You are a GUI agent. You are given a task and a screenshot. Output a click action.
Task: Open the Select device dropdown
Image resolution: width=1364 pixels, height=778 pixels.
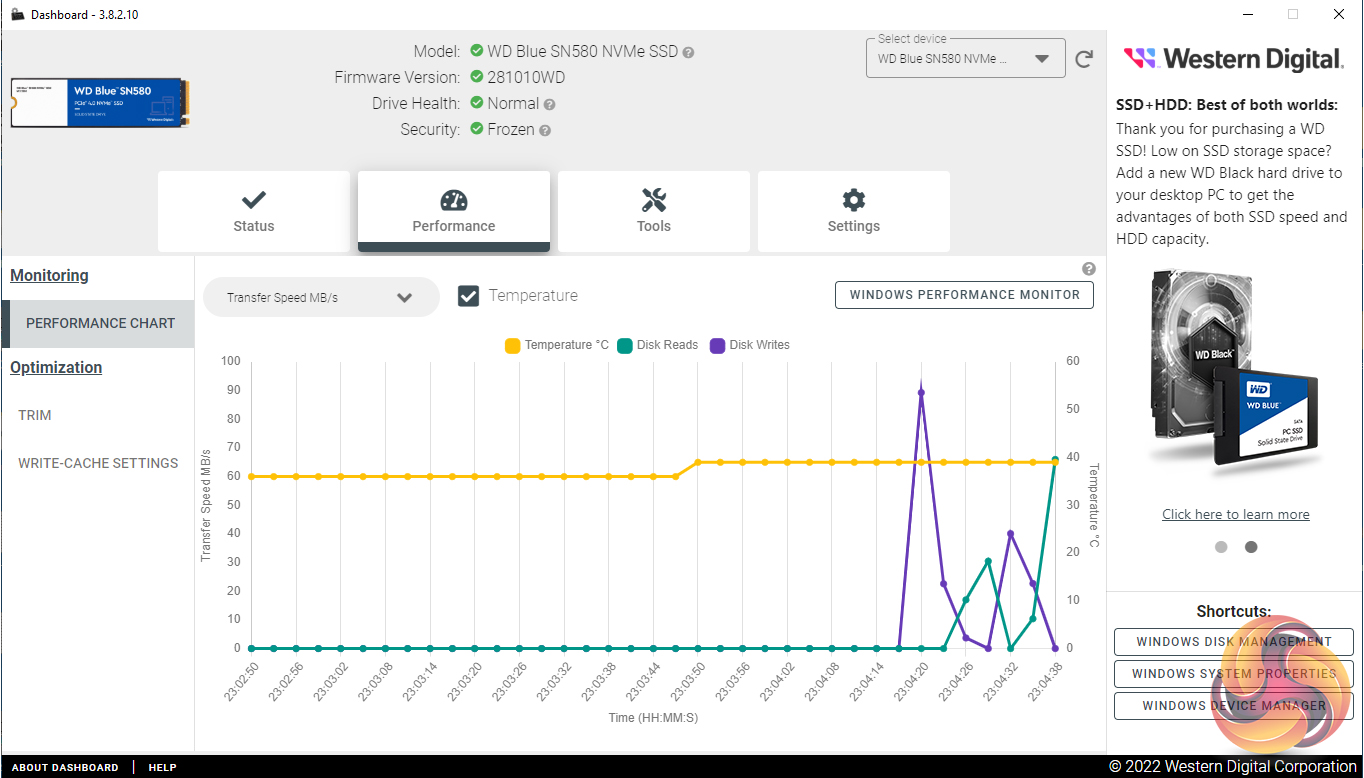pyautogui.click(x=964, y=59)
